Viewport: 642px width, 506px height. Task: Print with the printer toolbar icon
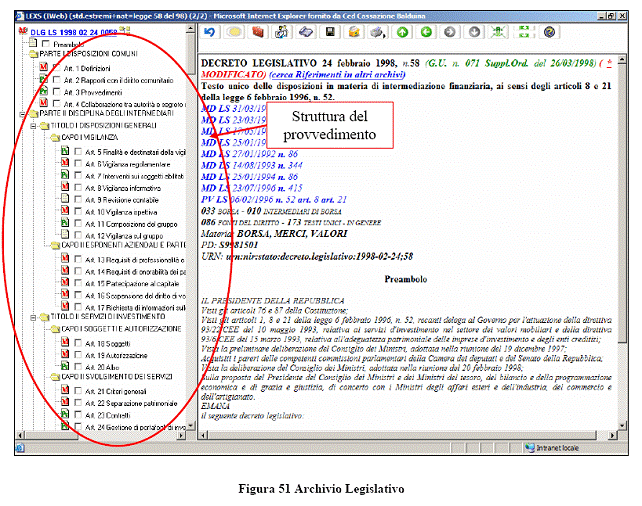(x=378, y=32)
